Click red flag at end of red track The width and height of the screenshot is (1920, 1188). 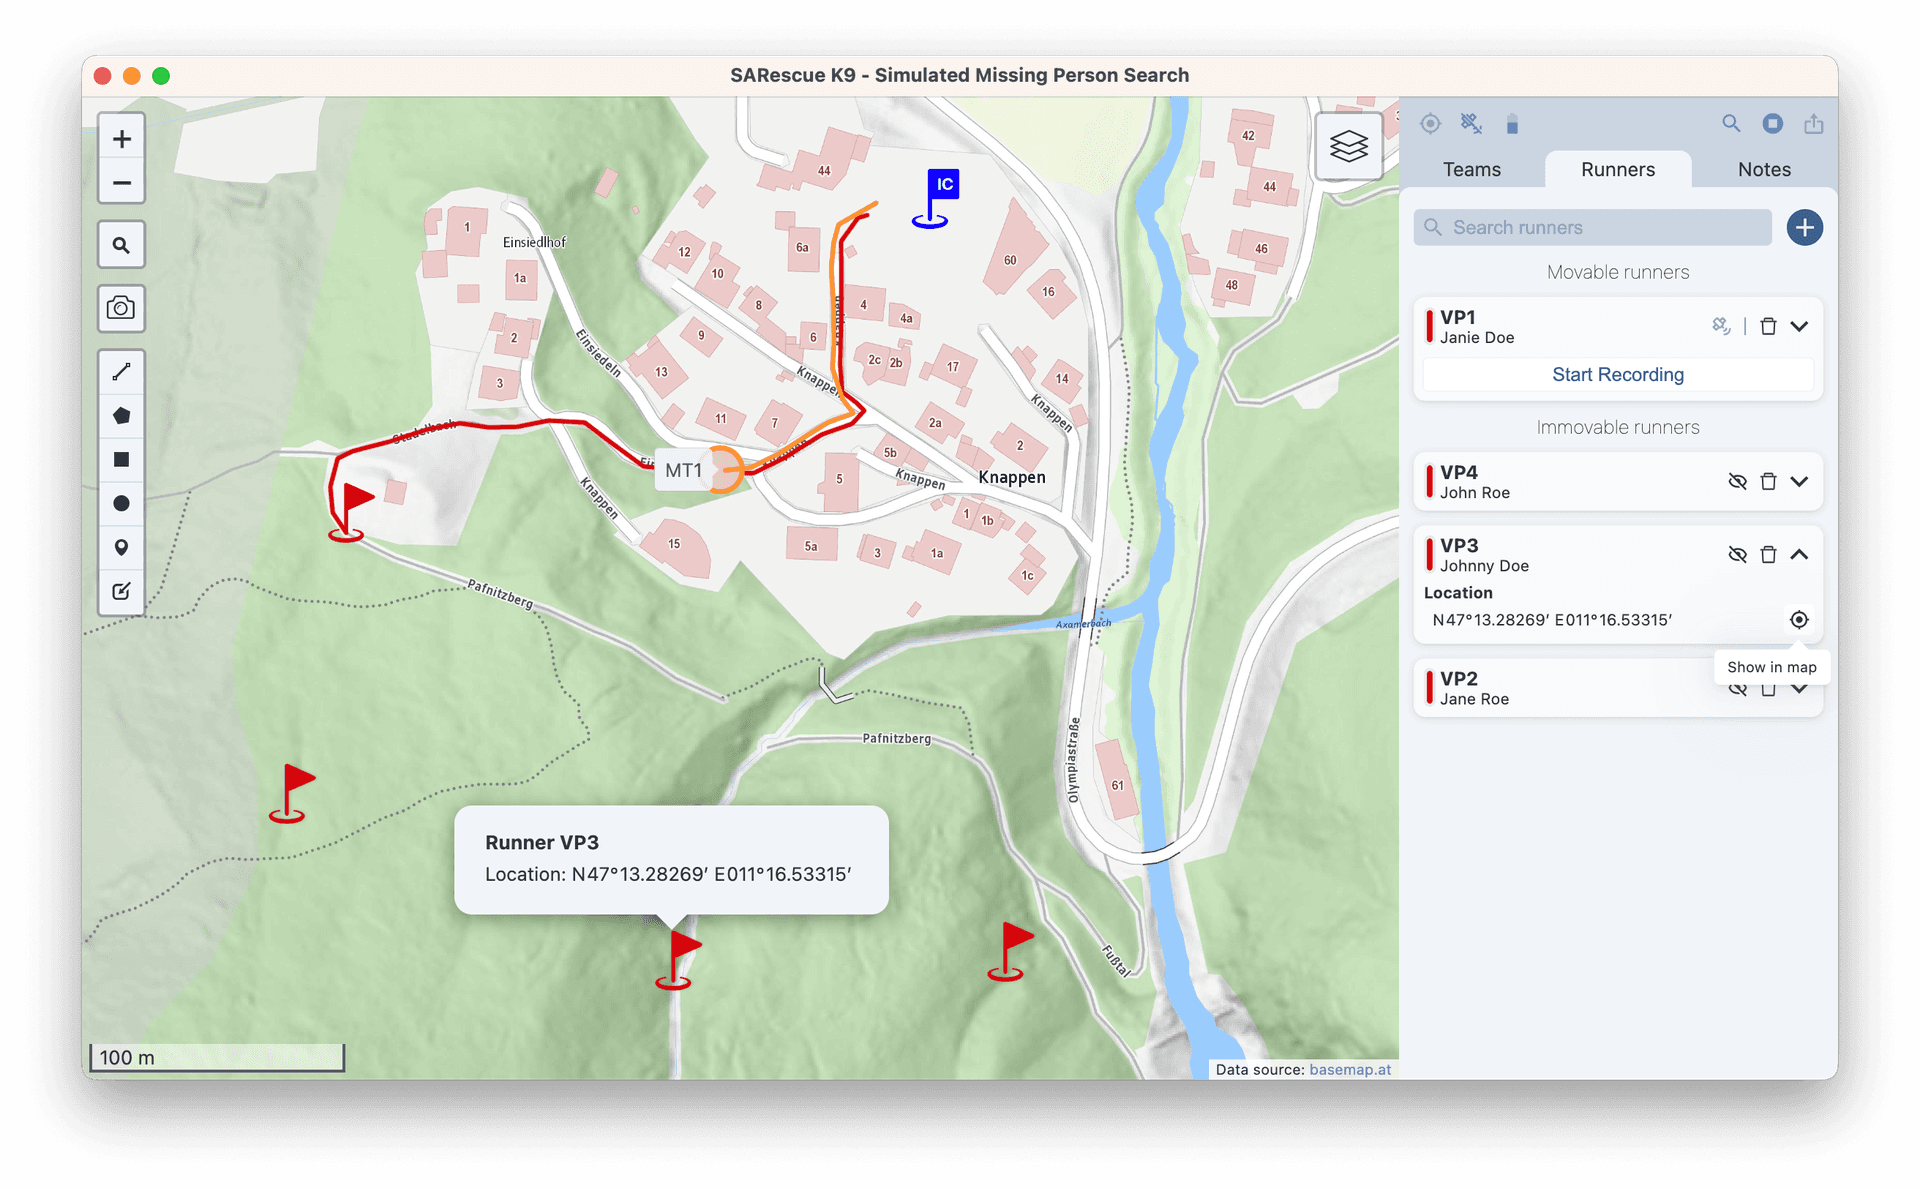pyautogui.click(x=349, y=513)
